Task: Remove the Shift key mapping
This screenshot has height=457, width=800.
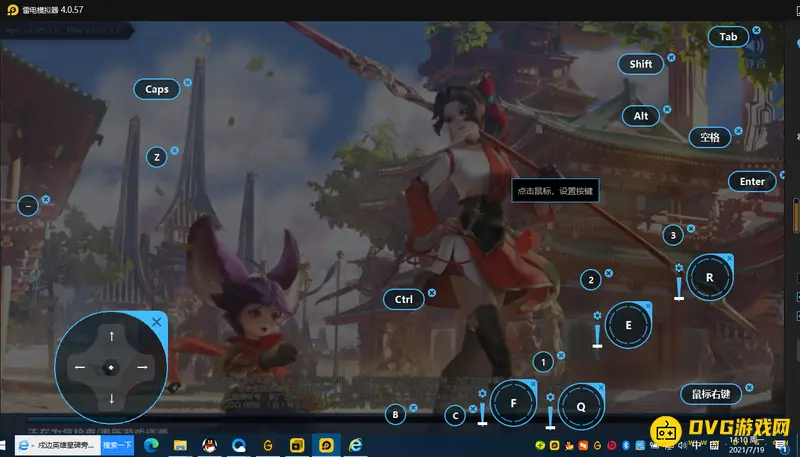Action: tap(671, 58)
